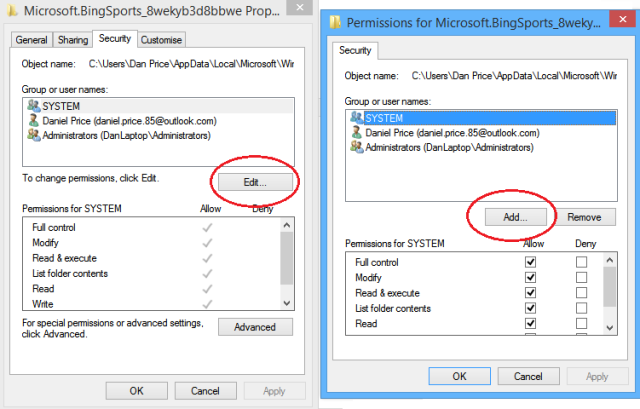Select Administrators group icon in Permissions dialog

point(356,147)
